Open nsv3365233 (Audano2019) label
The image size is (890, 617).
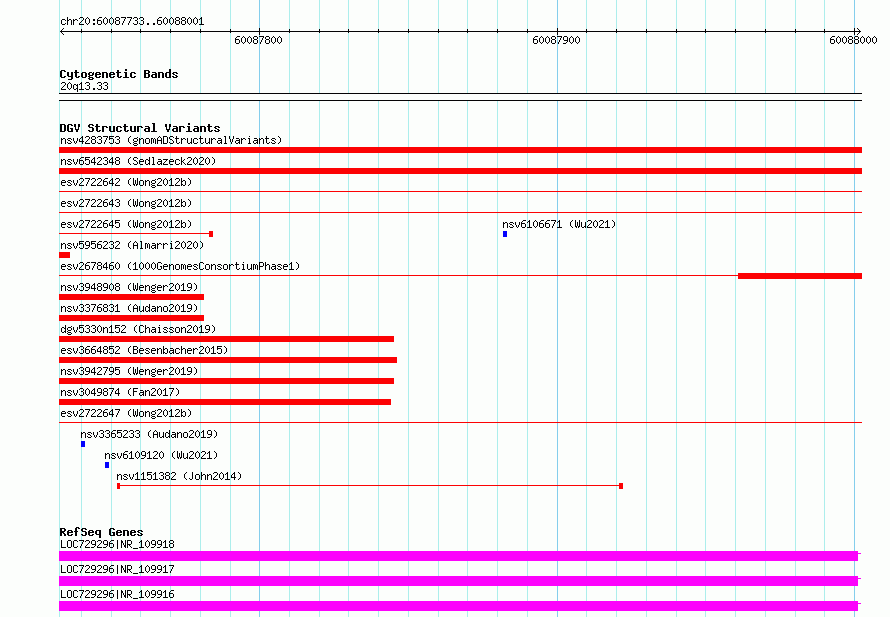tap(149, 434)
